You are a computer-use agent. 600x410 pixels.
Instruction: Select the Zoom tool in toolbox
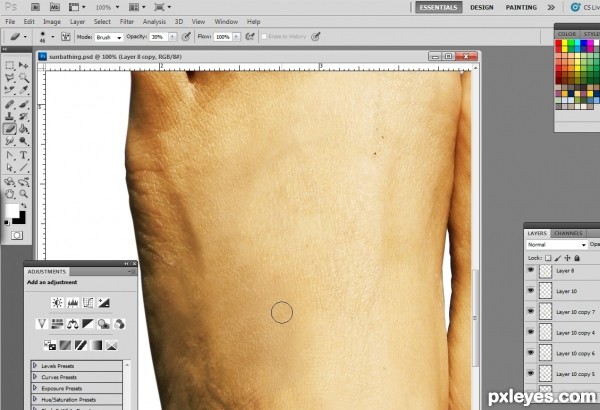tap(23, 194)
